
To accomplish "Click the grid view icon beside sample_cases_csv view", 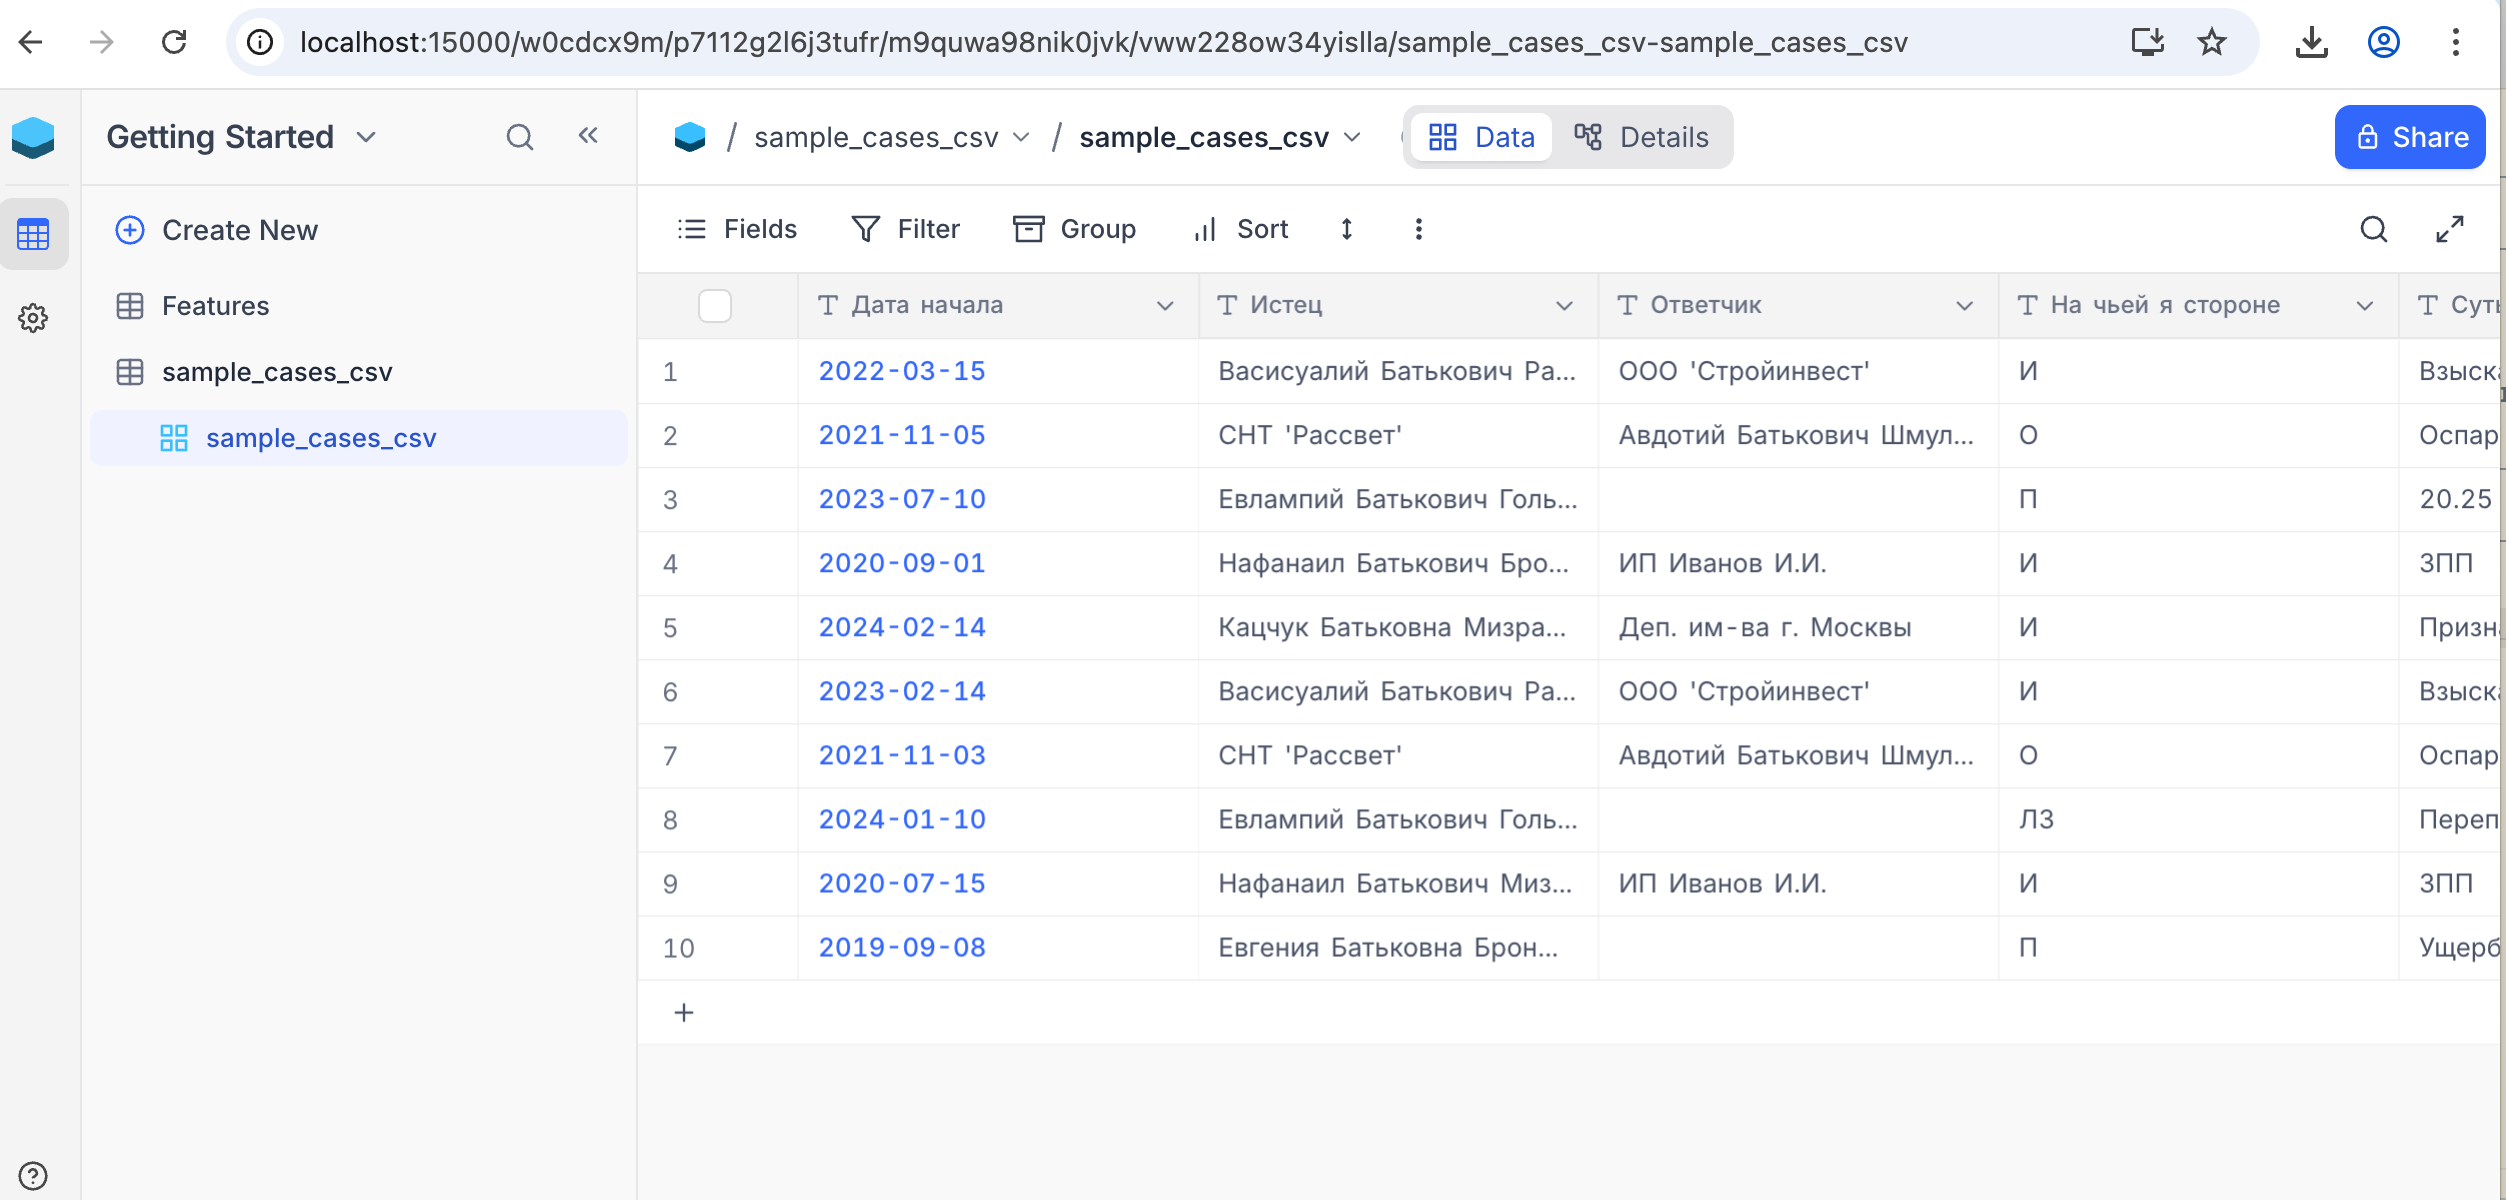I will tap(174, 438).
